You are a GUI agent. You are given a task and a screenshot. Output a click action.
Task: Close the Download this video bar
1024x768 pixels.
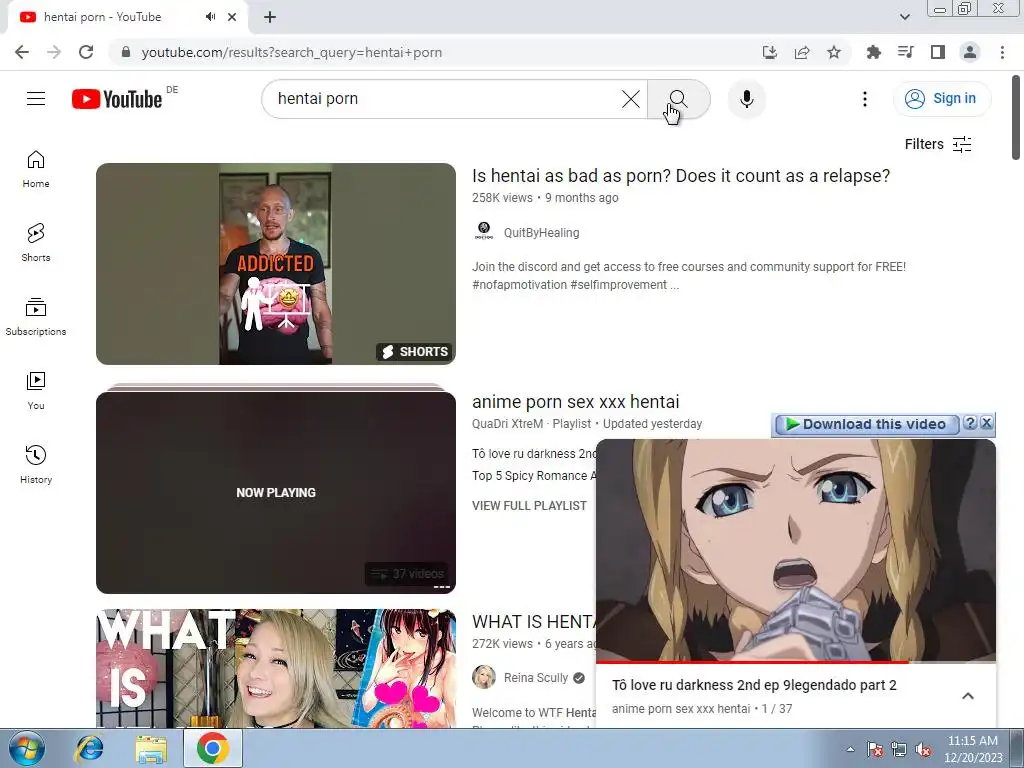987,423
